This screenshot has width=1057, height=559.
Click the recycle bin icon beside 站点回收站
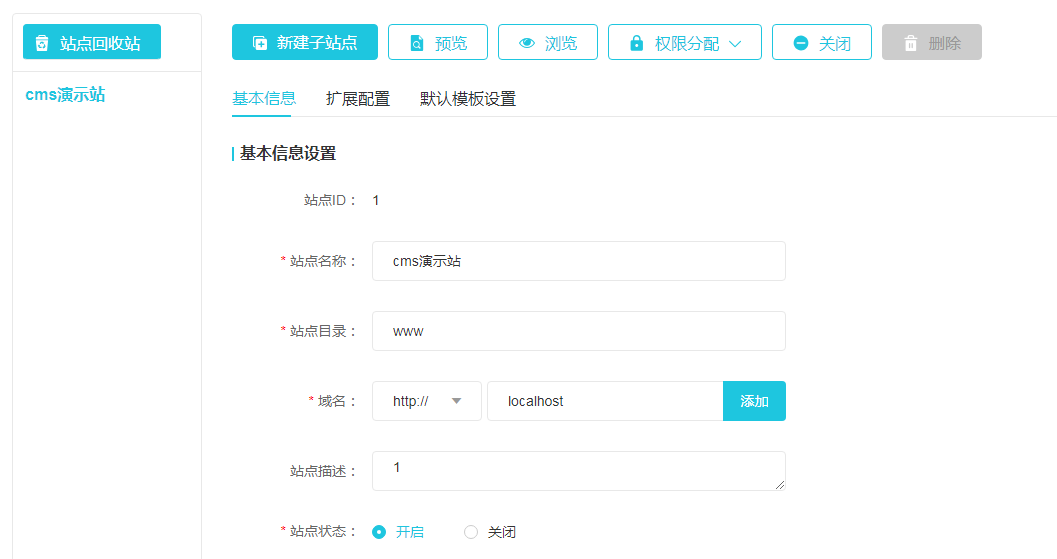pos(42,43)
